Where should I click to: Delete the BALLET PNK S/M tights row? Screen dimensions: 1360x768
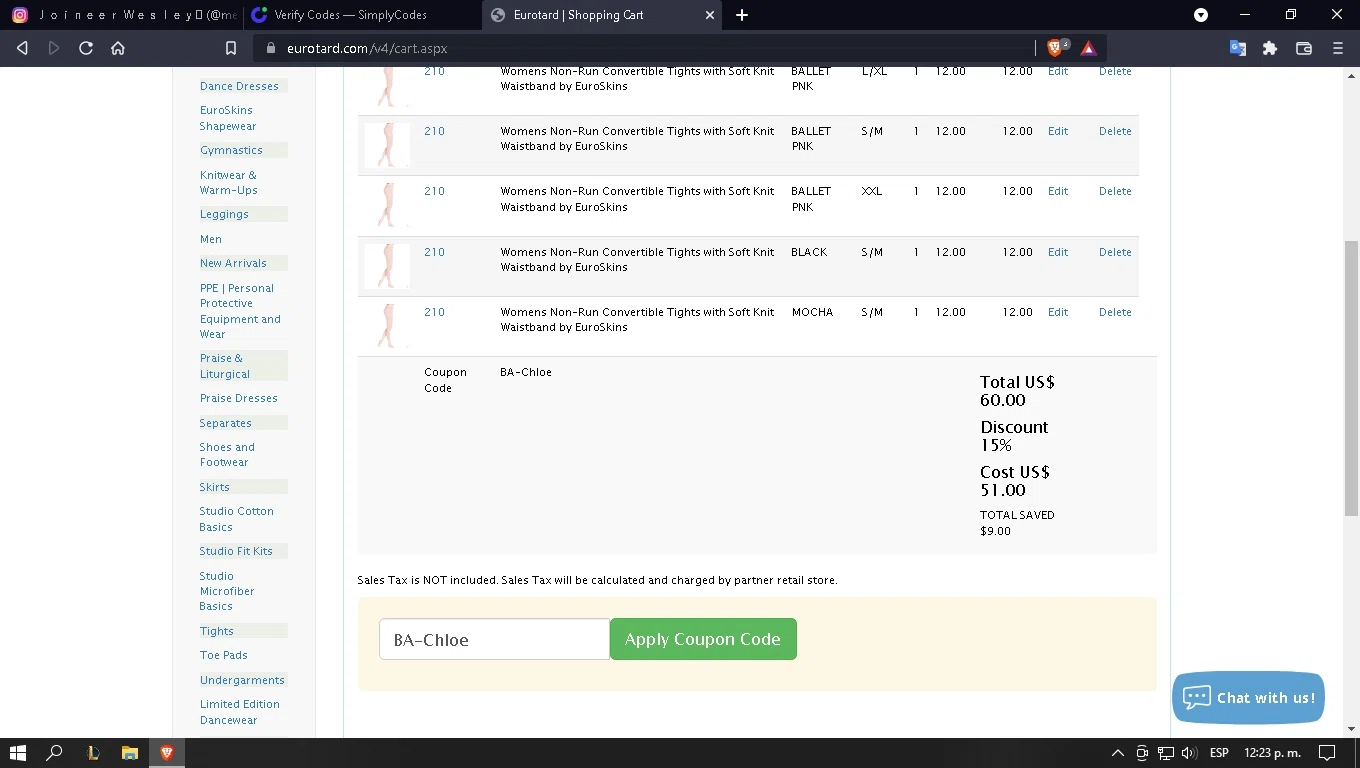point(1115,131)
